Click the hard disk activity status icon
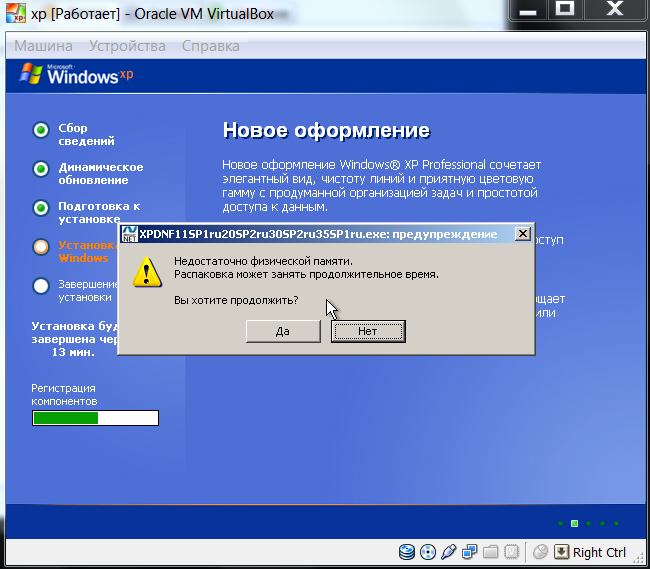Image resolution: width=650 pixels, height=569 pixels. [407, 552]
